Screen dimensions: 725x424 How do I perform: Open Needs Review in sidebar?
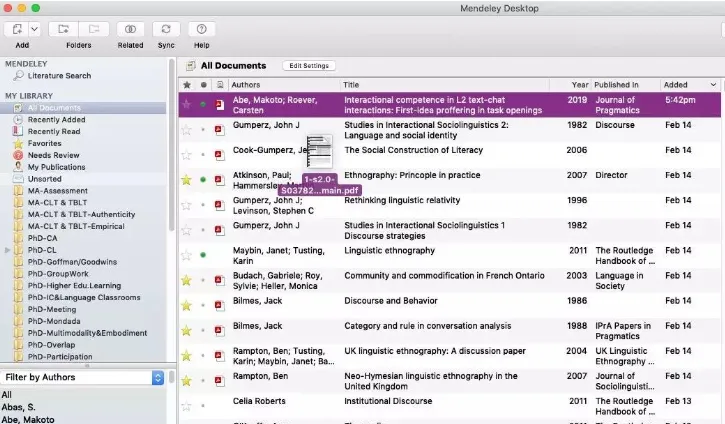coord(53,155)
